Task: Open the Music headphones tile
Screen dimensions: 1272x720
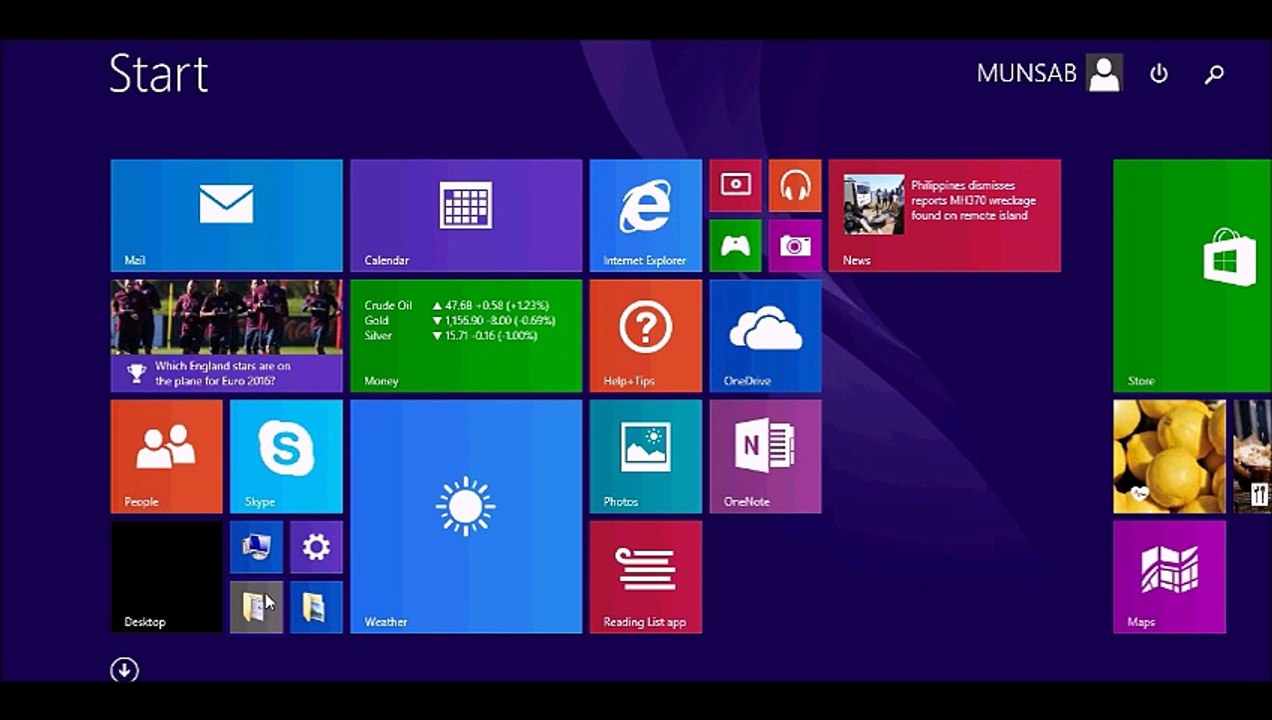Action: click(795, 186)
